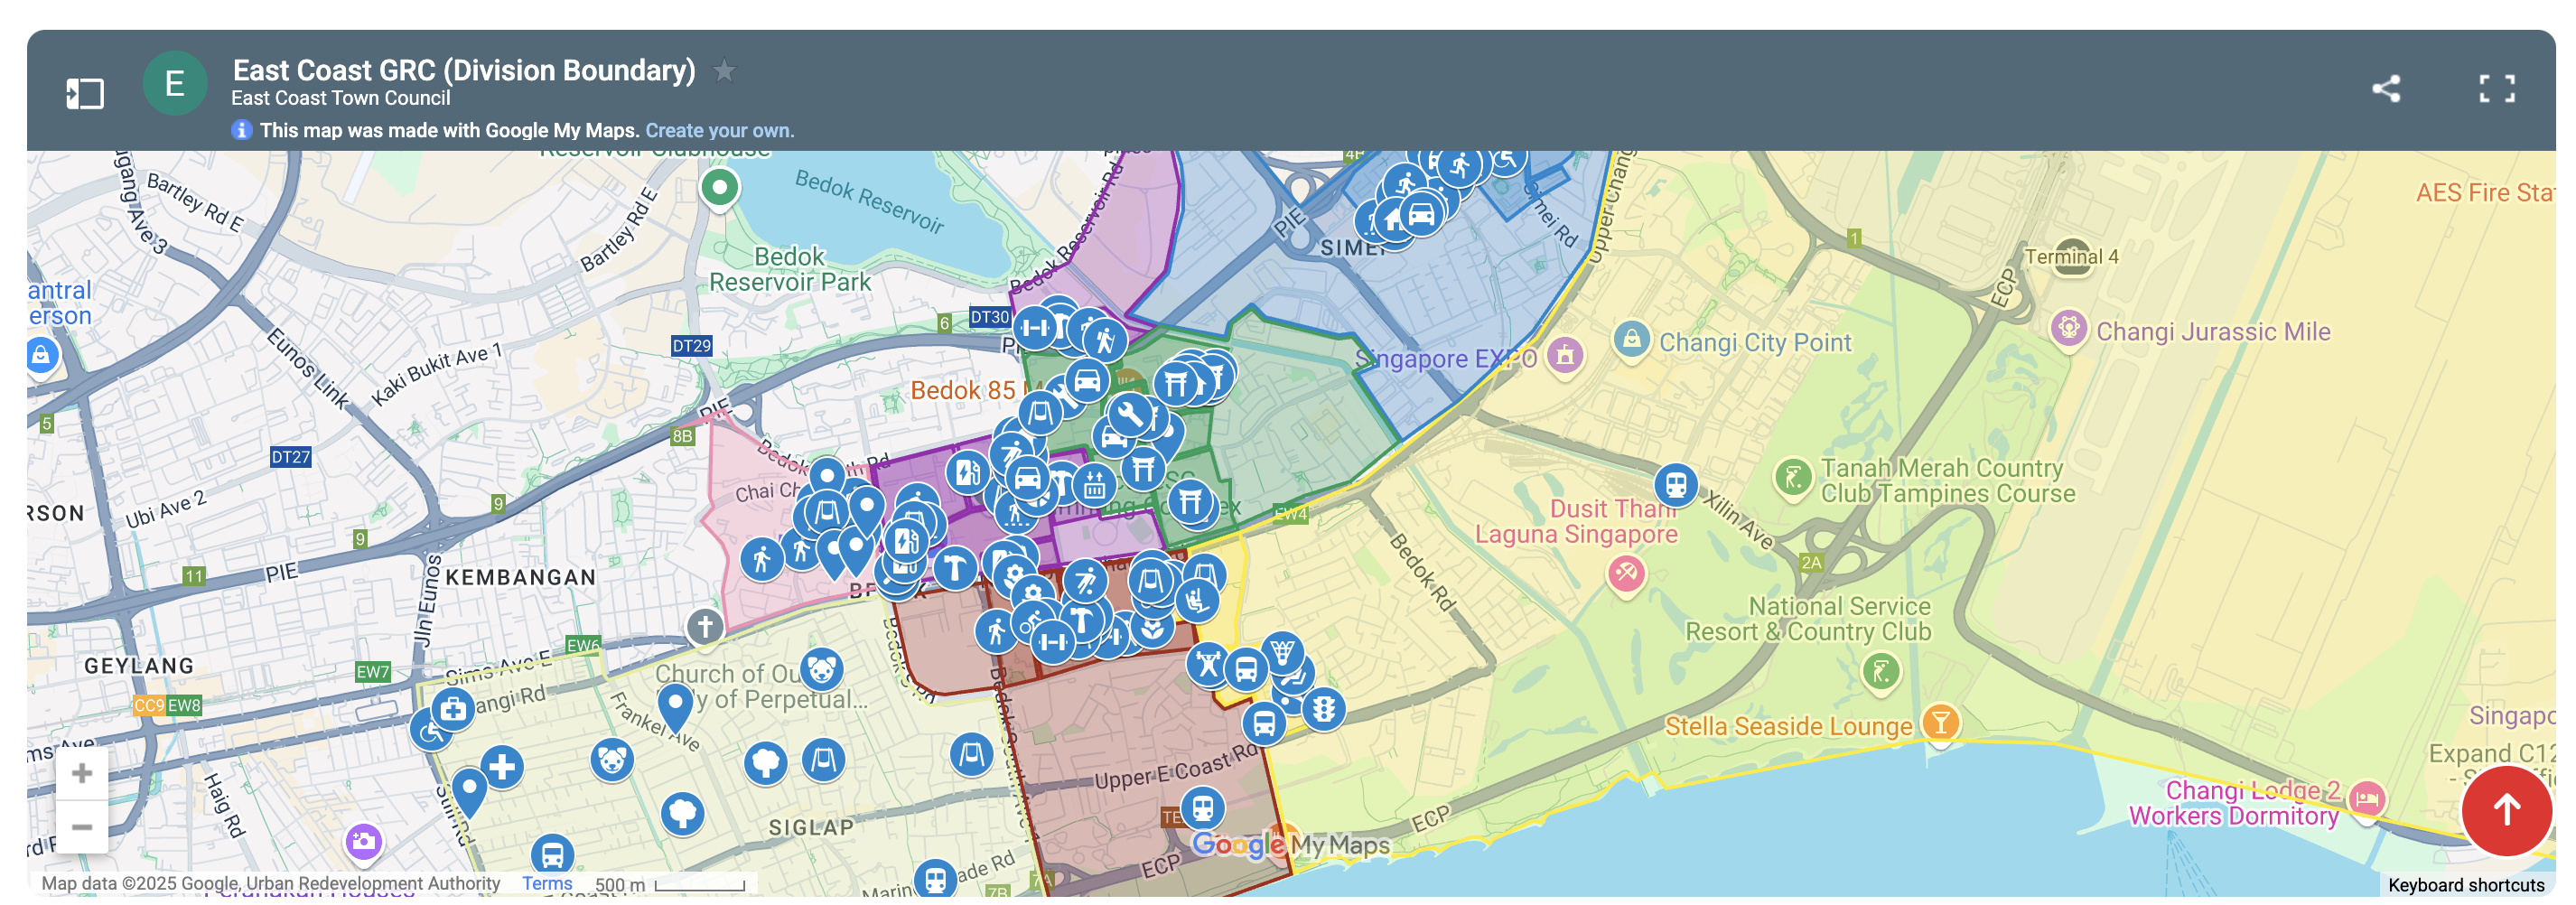Select the wrench marker
This screenshot has width=2576, height=905.
point(1130,414)
